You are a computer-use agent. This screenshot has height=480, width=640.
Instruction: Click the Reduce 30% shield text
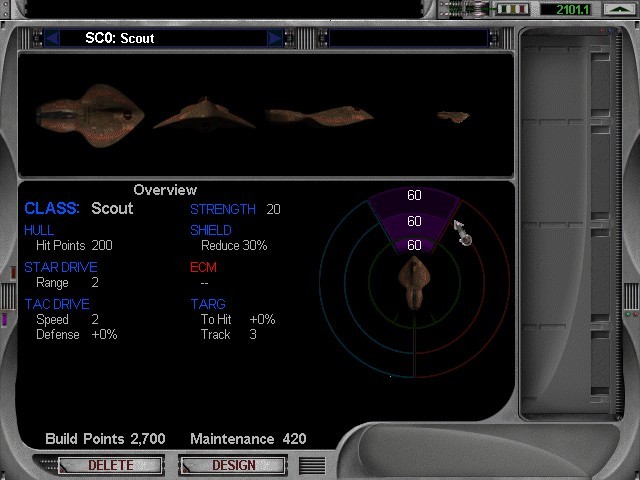(x=234, y=245)
